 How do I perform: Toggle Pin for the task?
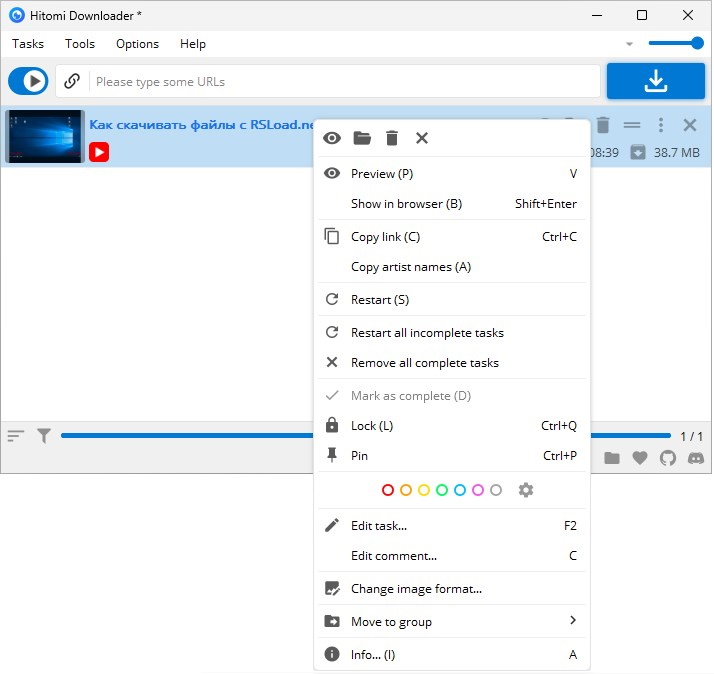(451, 456)
